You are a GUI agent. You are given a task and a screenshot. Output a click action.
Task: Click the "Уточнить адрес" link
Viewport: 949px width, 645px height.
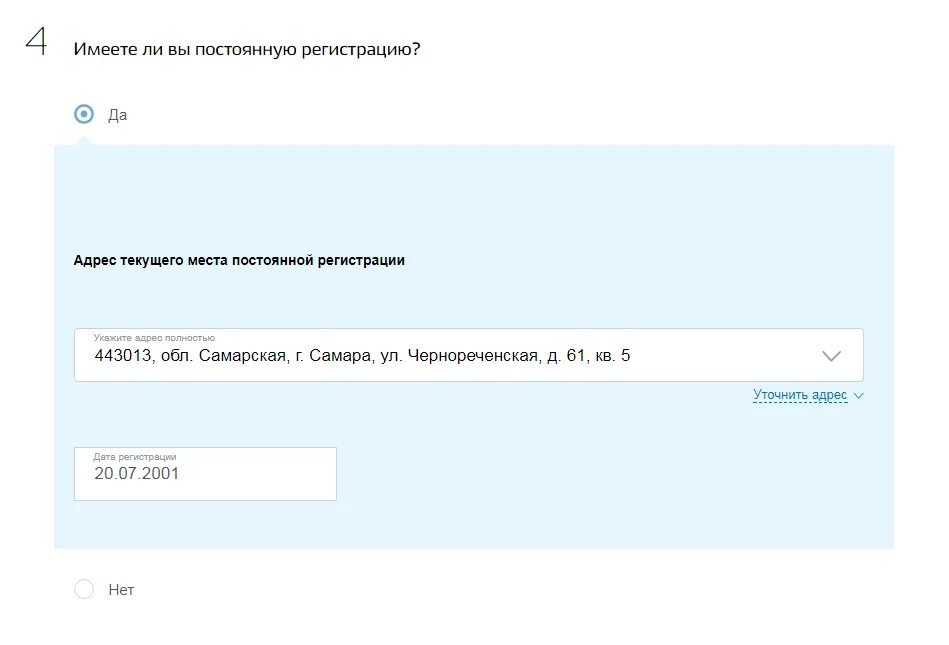point(800,395)
